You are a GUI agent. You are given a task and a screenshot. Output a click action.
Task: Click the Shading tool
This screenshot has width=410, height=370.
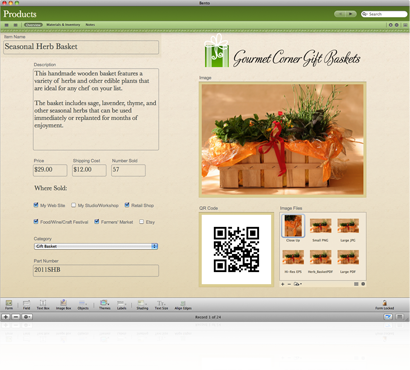(x=142, y=304)
